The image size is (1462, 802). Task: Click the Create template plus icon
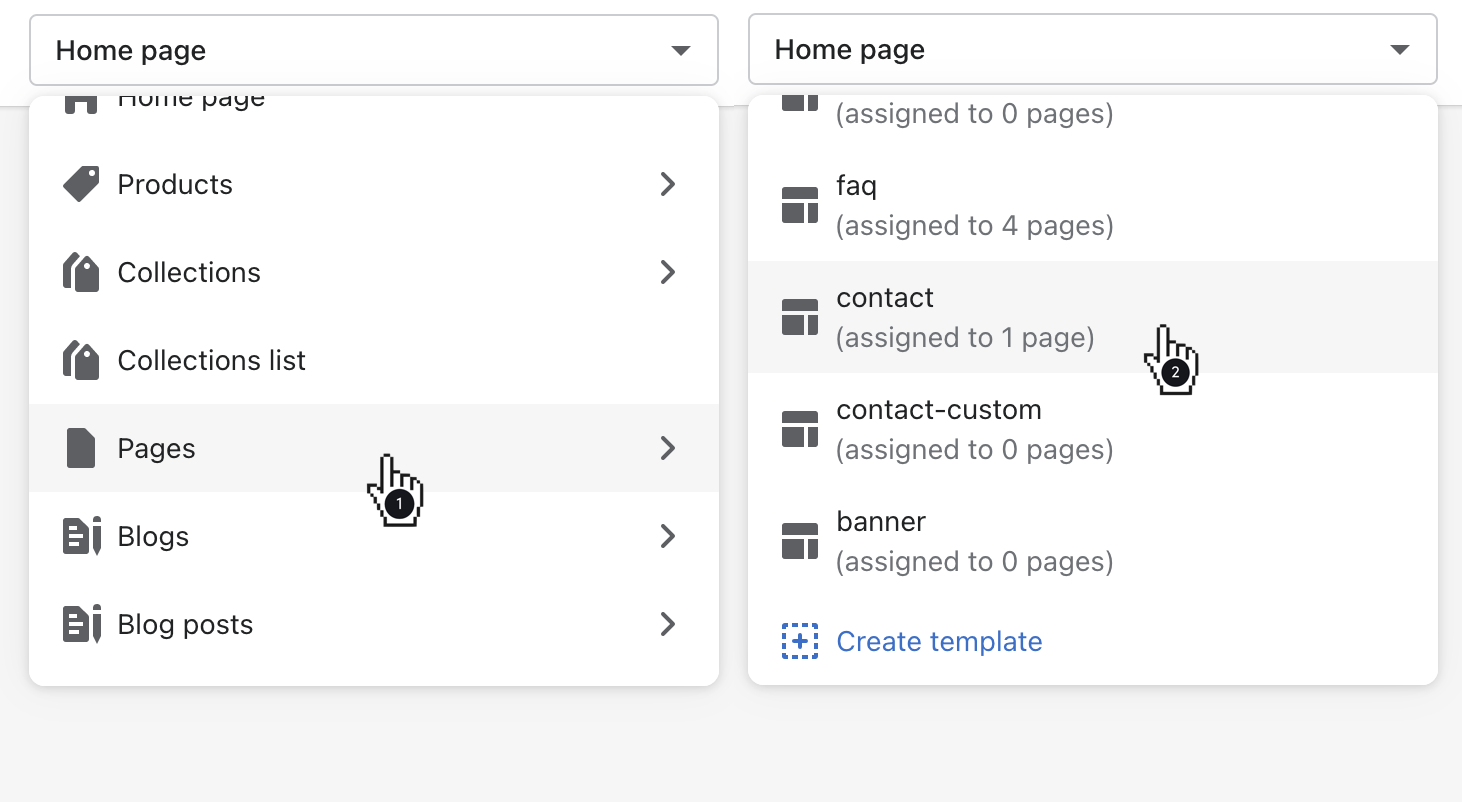coord(799,642)
